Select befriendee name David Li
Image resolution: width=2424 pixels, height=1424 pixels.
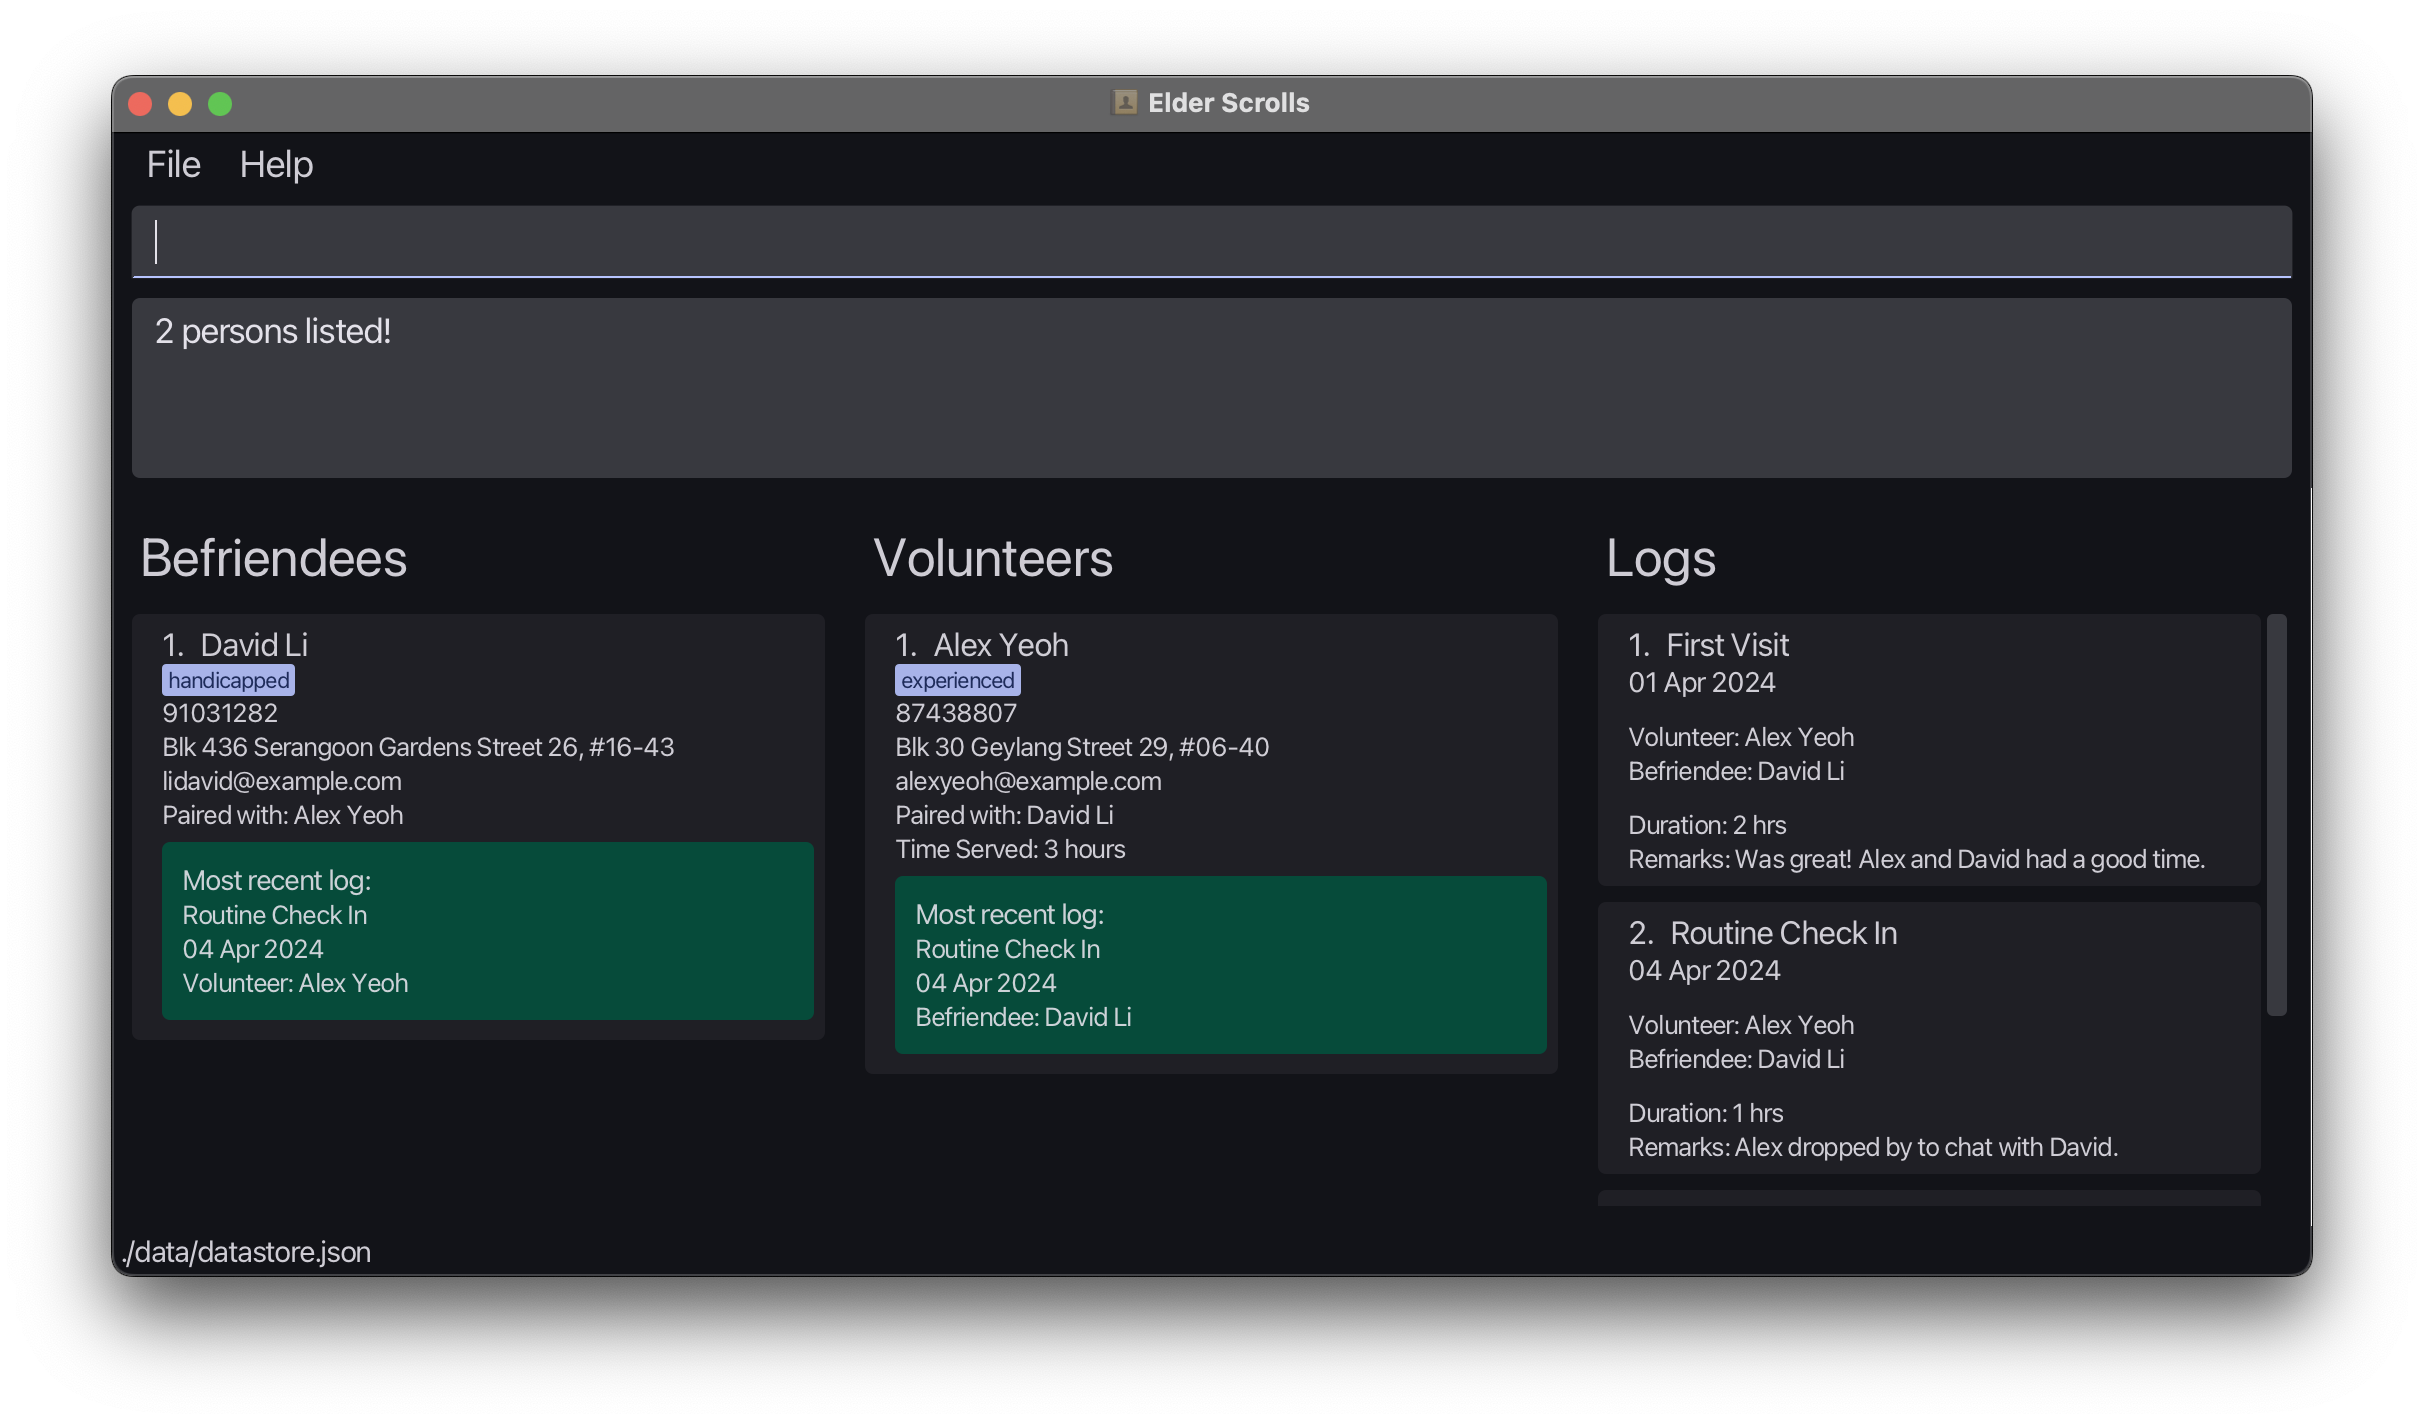tap(254, 645)
